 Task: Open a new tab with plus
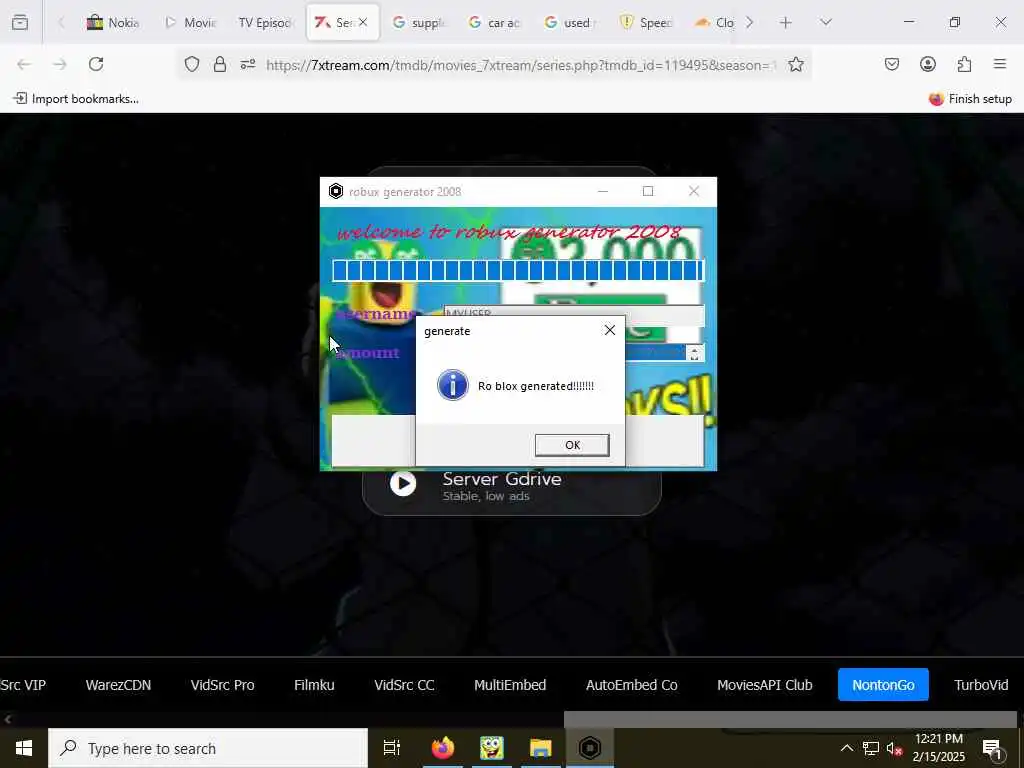[786, 23]
